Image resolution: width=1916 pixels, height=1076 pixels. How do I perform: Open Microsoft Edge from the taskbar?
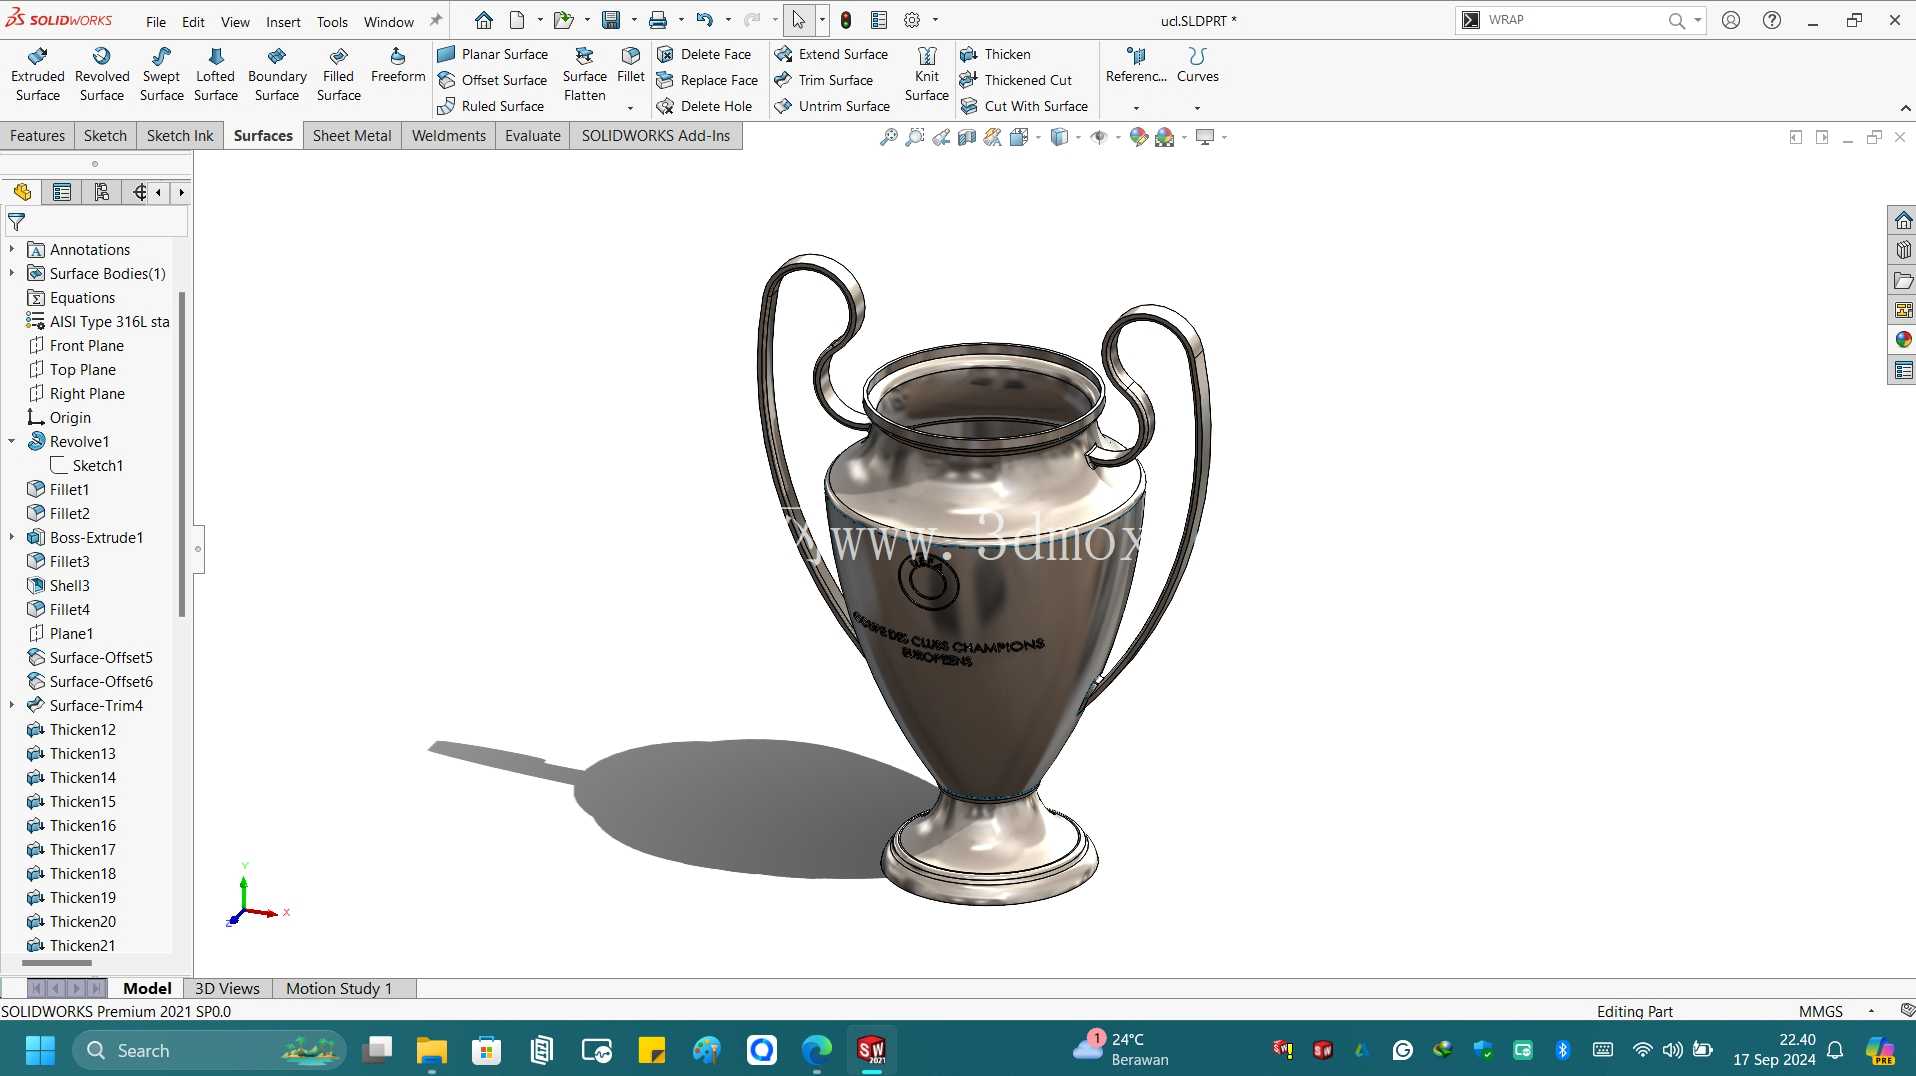(816, 1050)
